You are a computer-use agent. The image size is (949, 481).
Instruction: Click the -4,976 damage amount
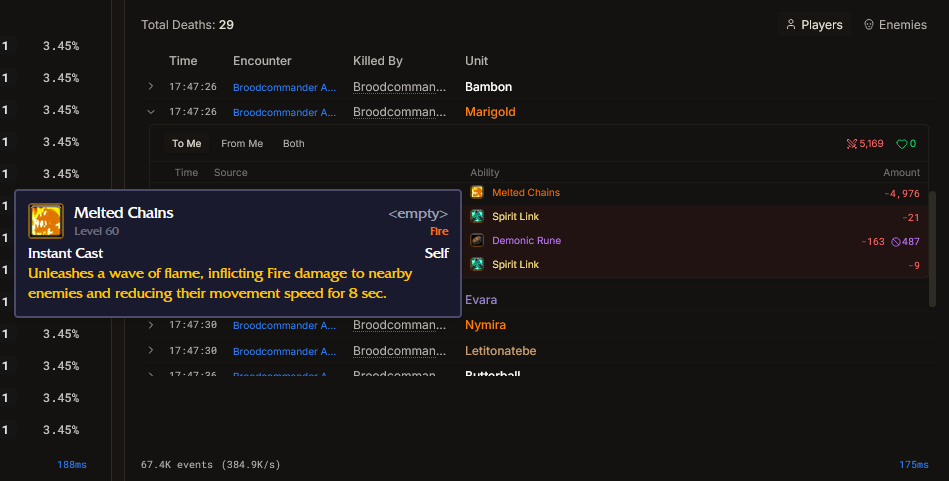tap(902, 194)
